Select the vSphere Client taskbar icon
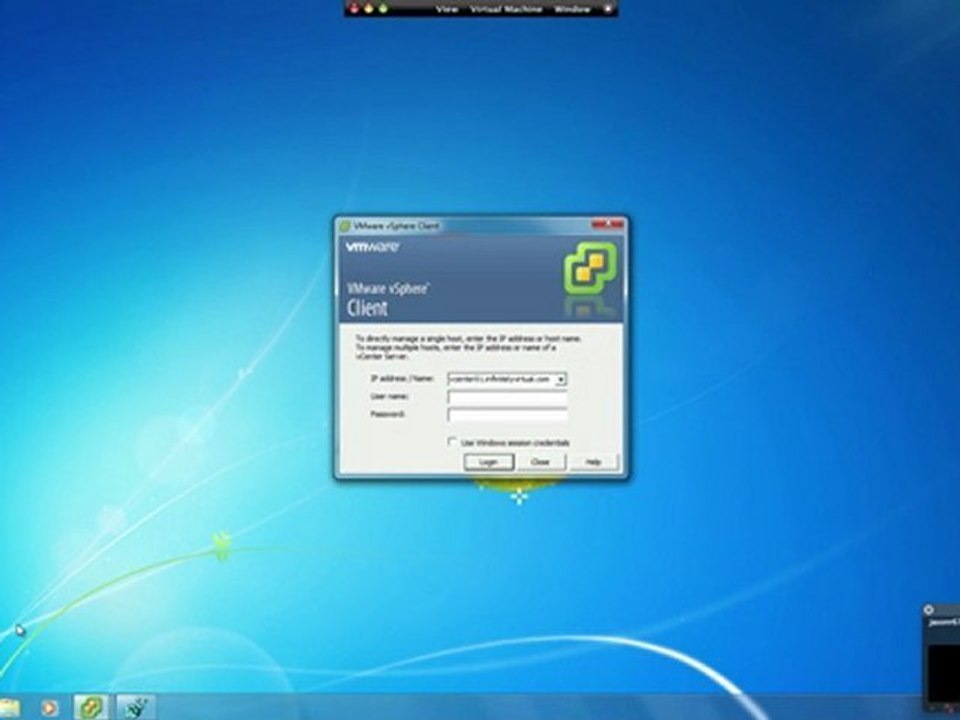 (91, 708)
